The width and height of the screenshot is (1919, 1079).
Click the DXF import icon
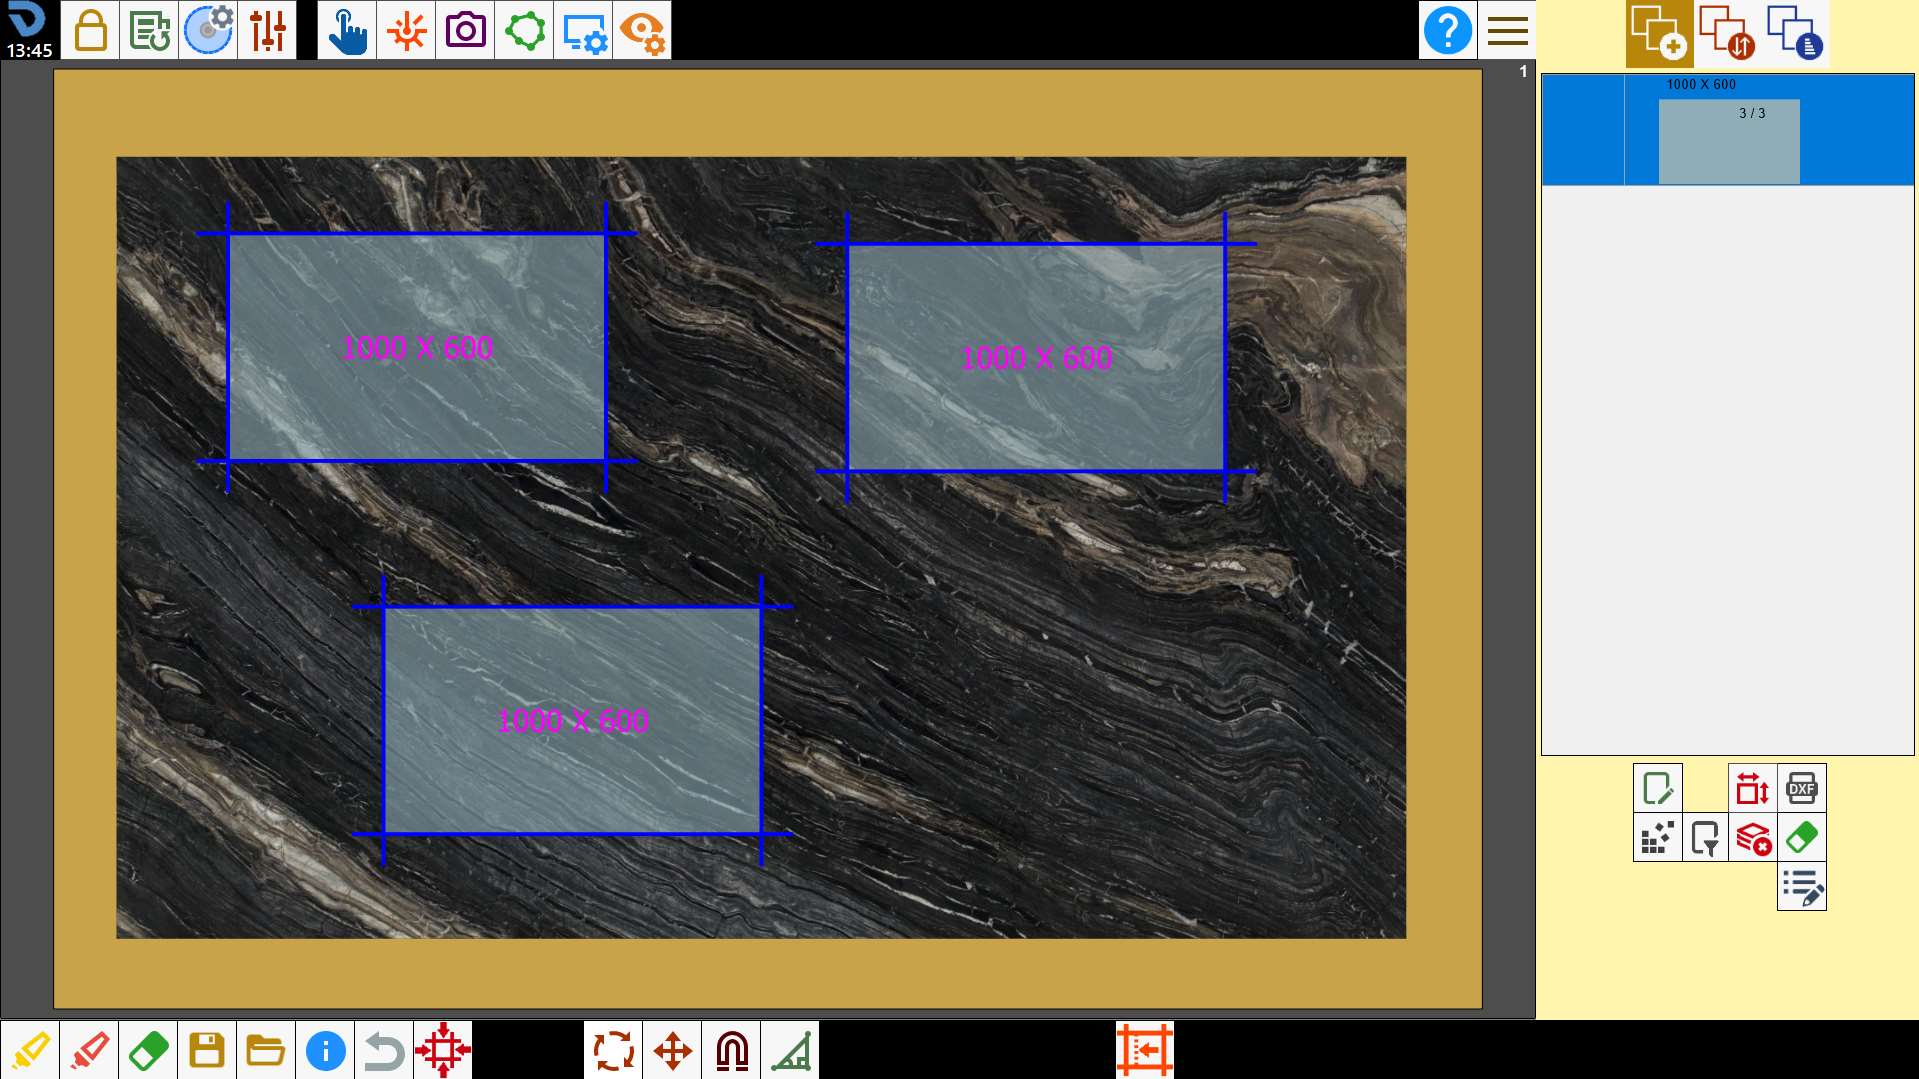[x=1802, y=788]
